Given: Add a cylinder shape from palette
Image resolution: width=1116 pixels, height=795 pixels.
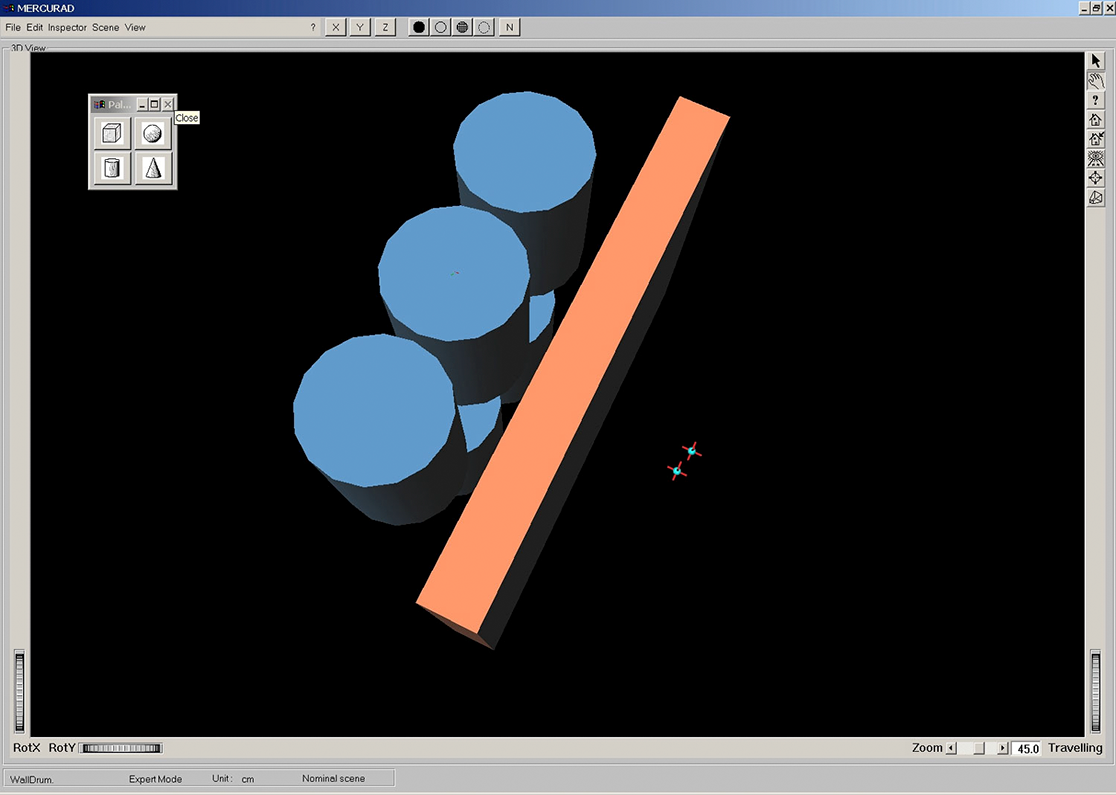Looking at the screenshot, I should pos(112,168).
